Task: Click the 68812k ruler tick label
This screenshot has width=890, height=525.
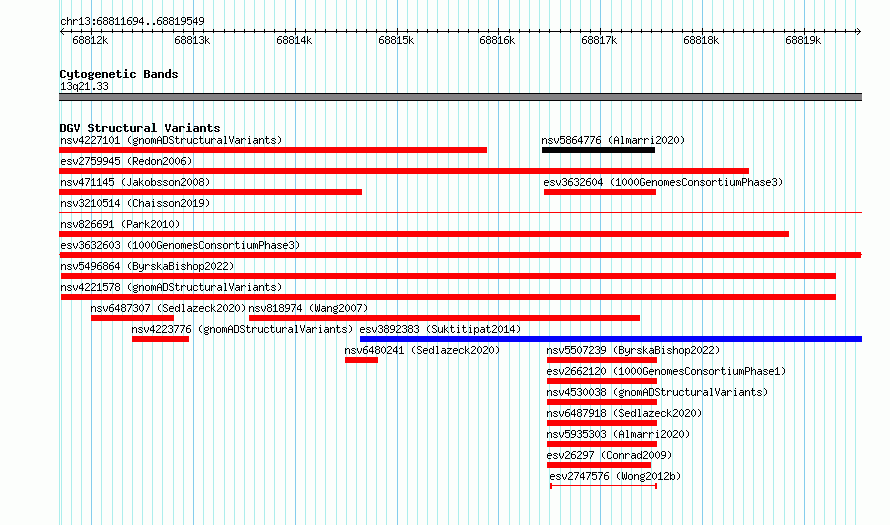Action: (90, 41)
